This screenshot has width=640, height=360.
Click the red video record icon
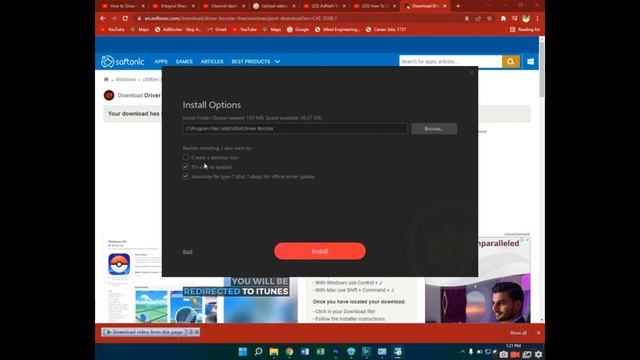[516, 355]
